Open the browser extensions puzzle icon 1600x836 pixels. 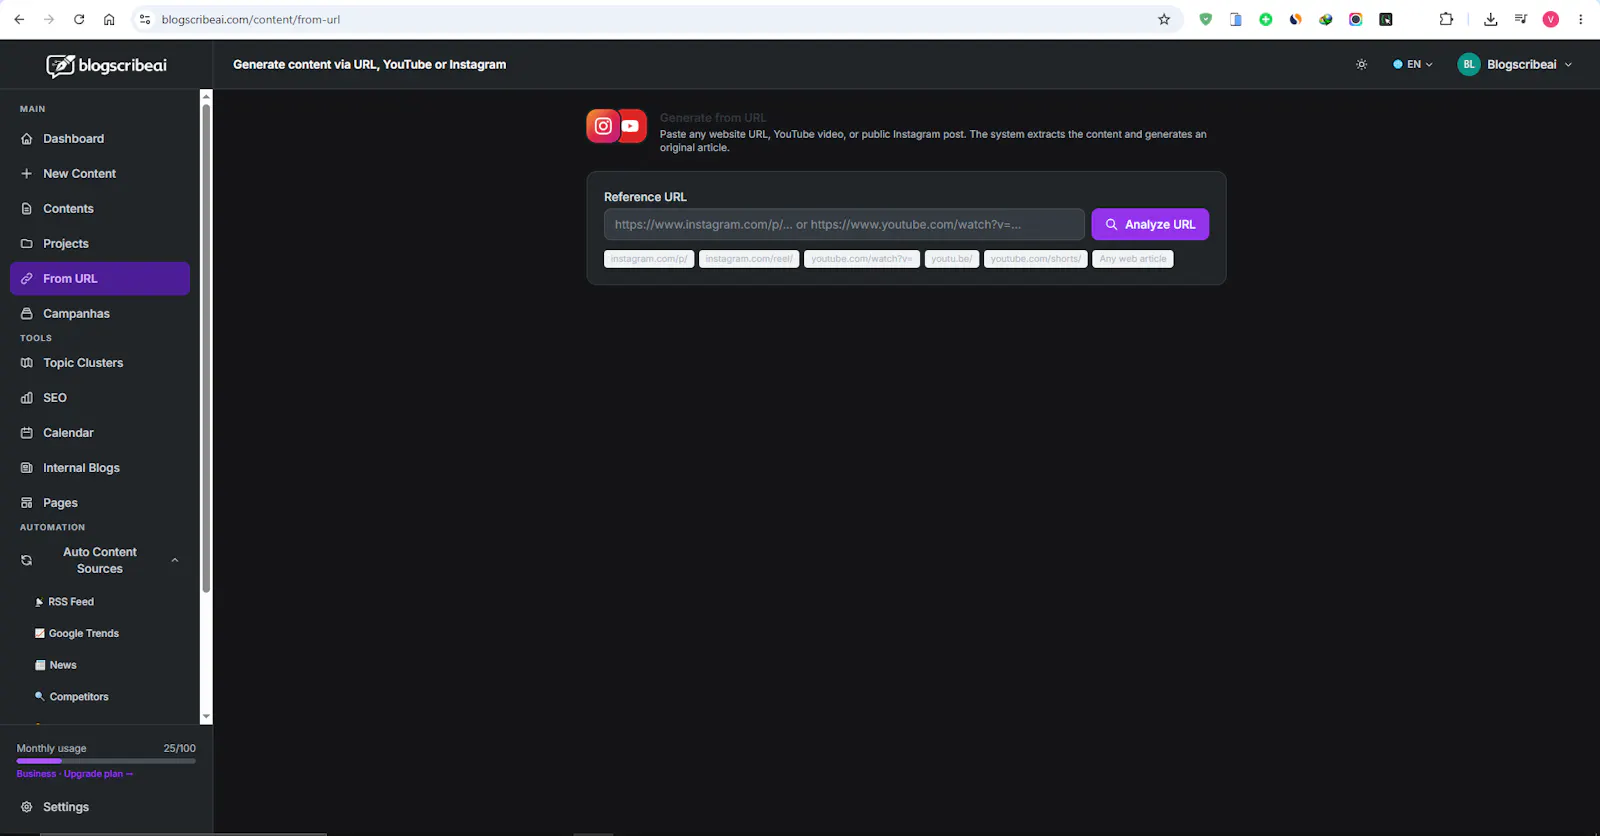pyautogui.click(x=1446, y=19)
